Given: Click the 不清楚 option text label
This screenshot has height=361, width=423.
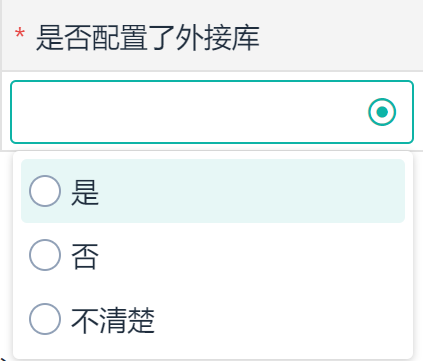Looking at the screenshot, I should tap(113, 320).
